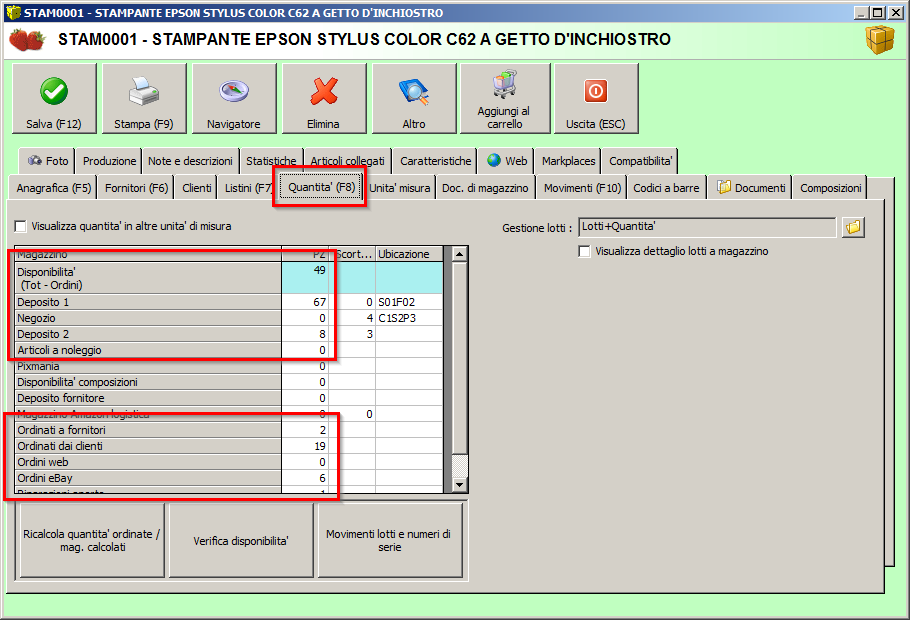This screenshot has width=910, height=620.
Task: Switch to the Fornitori (F6) tab
Action: (x=136, y=188)
